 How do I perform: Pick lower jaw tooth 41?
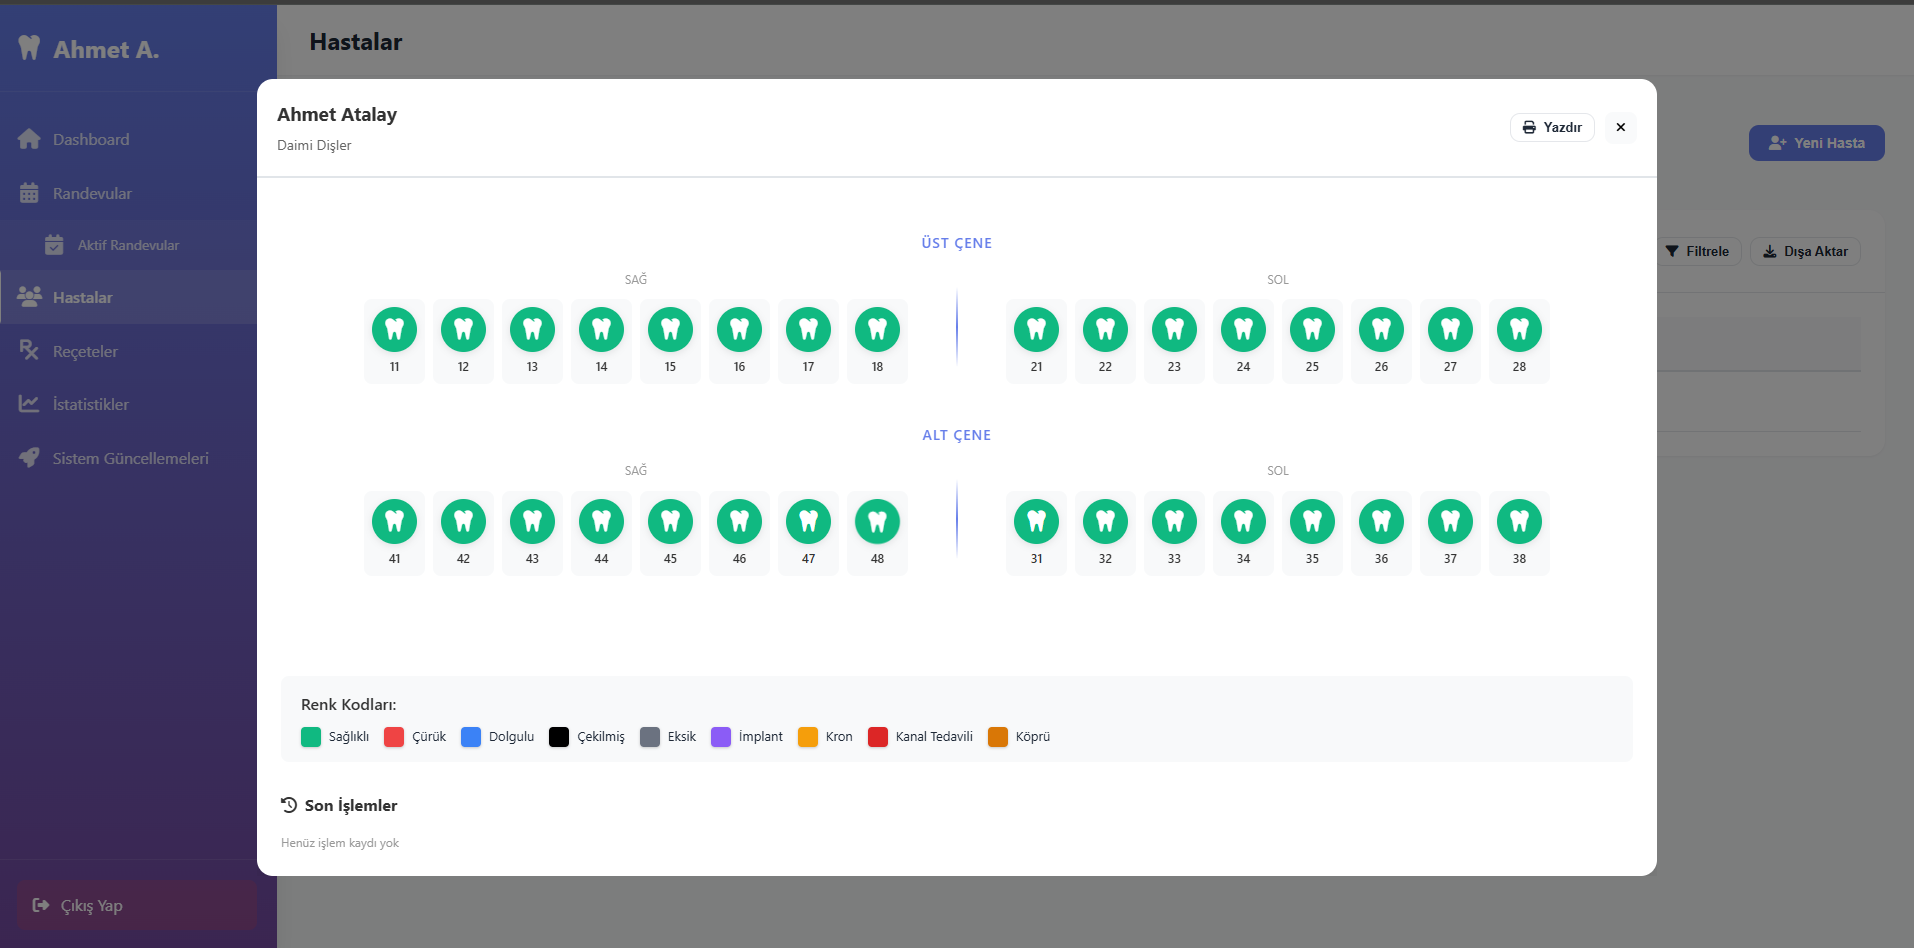pos(394,532)
